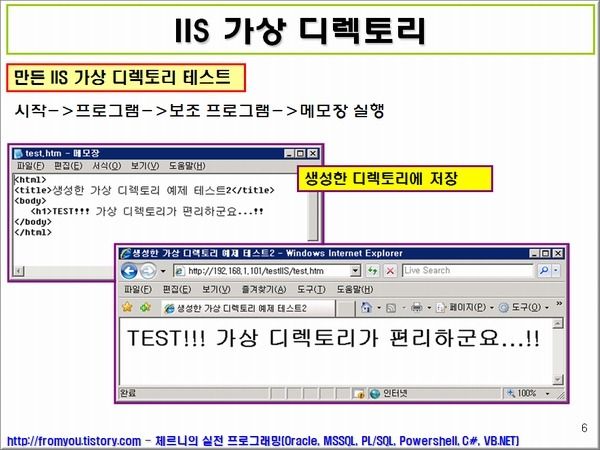Screen dimensions: 600x450
Task: Click the Add to Favorites icon
Action: click(x=145, y=307)
